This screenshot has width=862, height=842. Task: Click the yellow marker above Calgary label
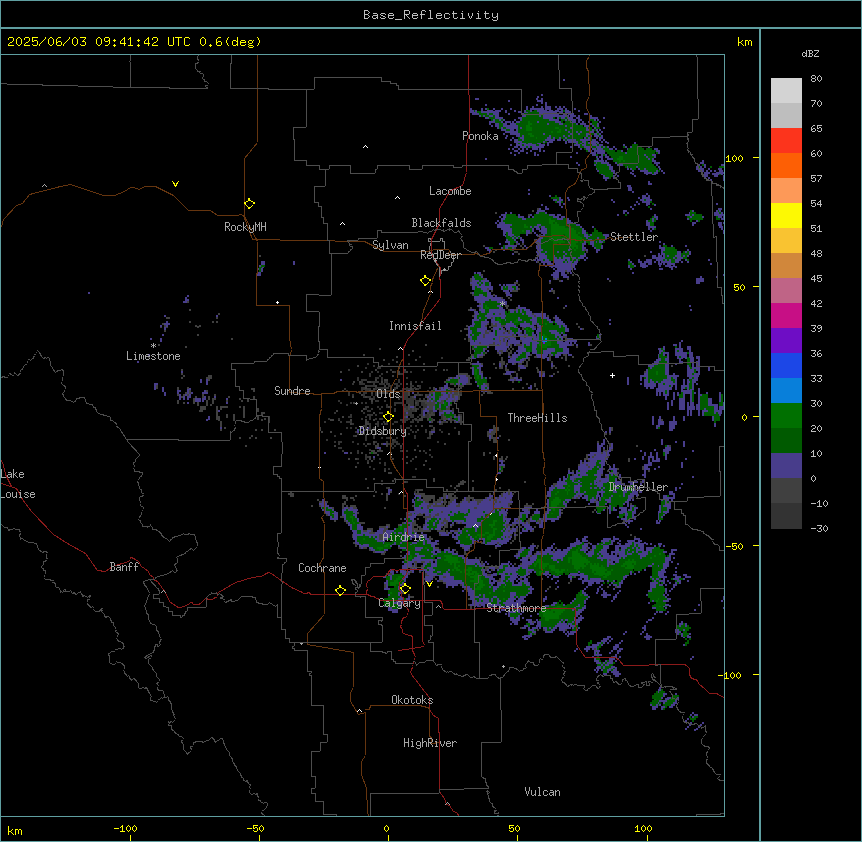tap(405, 589)
